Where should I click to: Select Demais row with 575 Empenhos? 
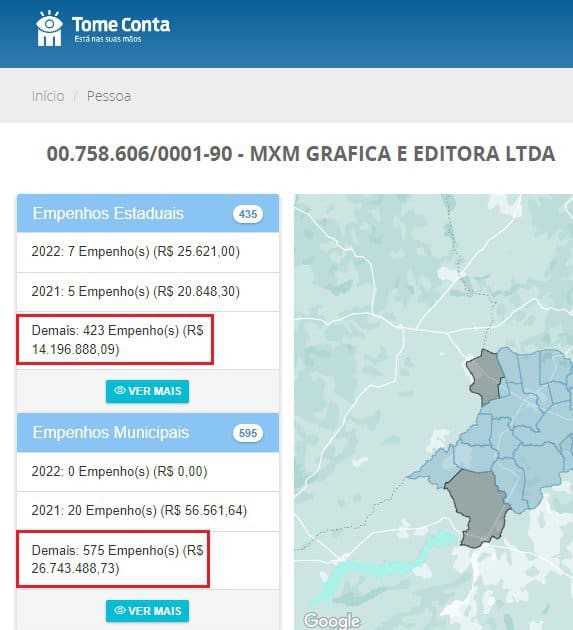pyautogui.click(x=148, y=560)
